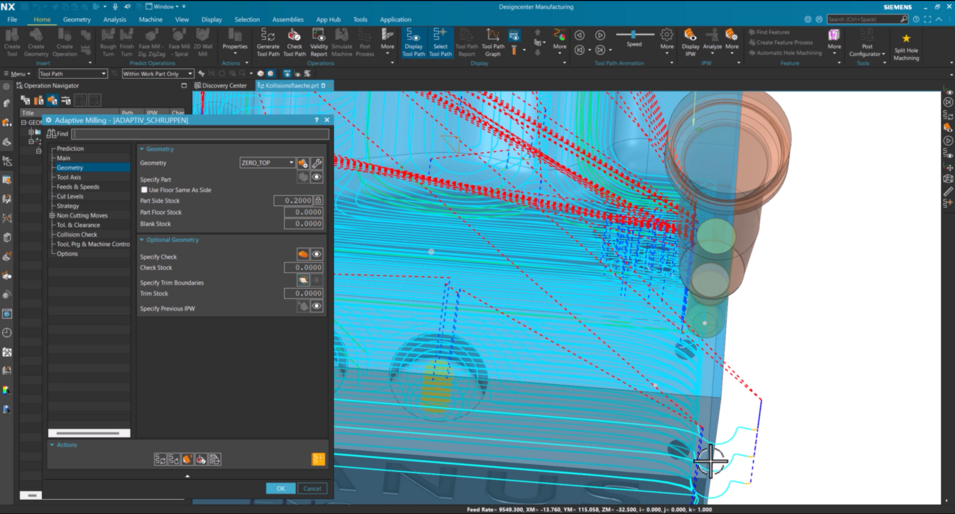
Task: Select Cut Levels in dialog list
Action: click(x=70, y=197)
